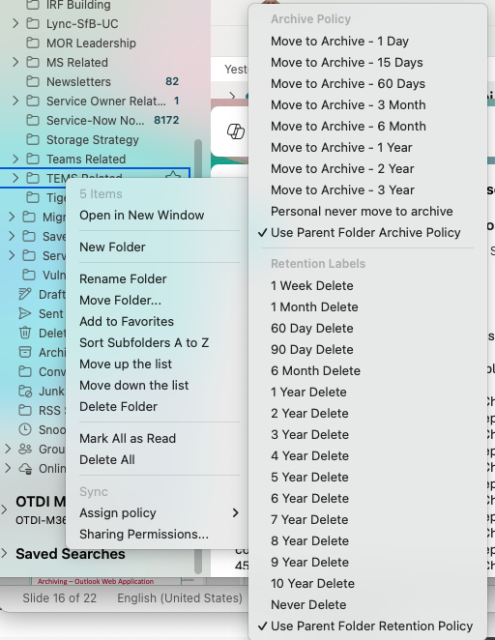This screenshot has height=640, width=495.
Task: Select Move to Archive - 60 Days
Action: (x=348, y=83)
